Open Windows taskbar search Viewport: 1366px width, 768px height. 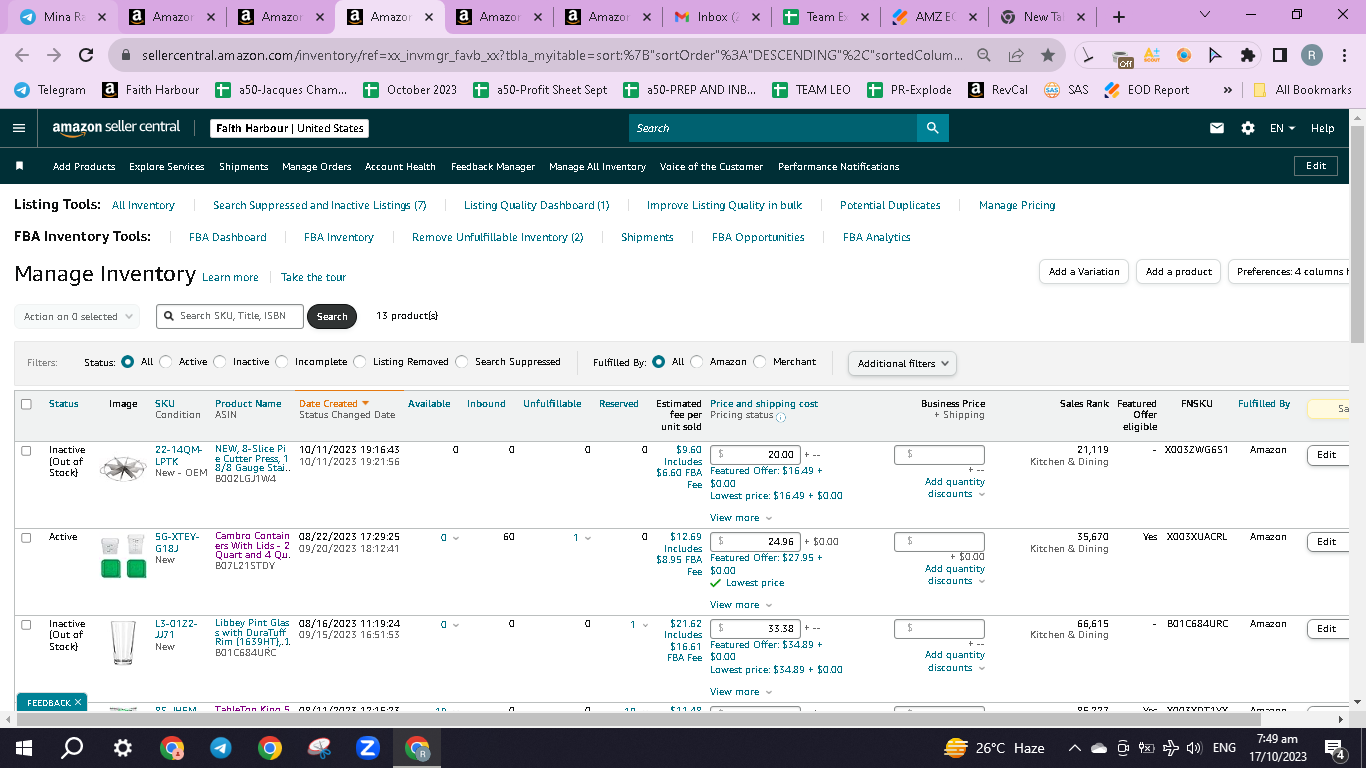tap(72, 748)
